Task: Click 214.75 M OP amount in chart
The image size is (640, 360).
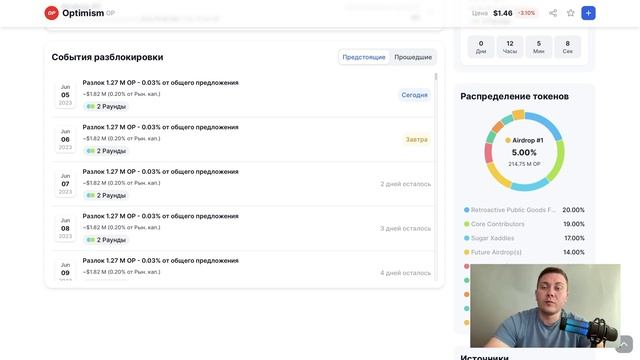Action: coord(524,164)
